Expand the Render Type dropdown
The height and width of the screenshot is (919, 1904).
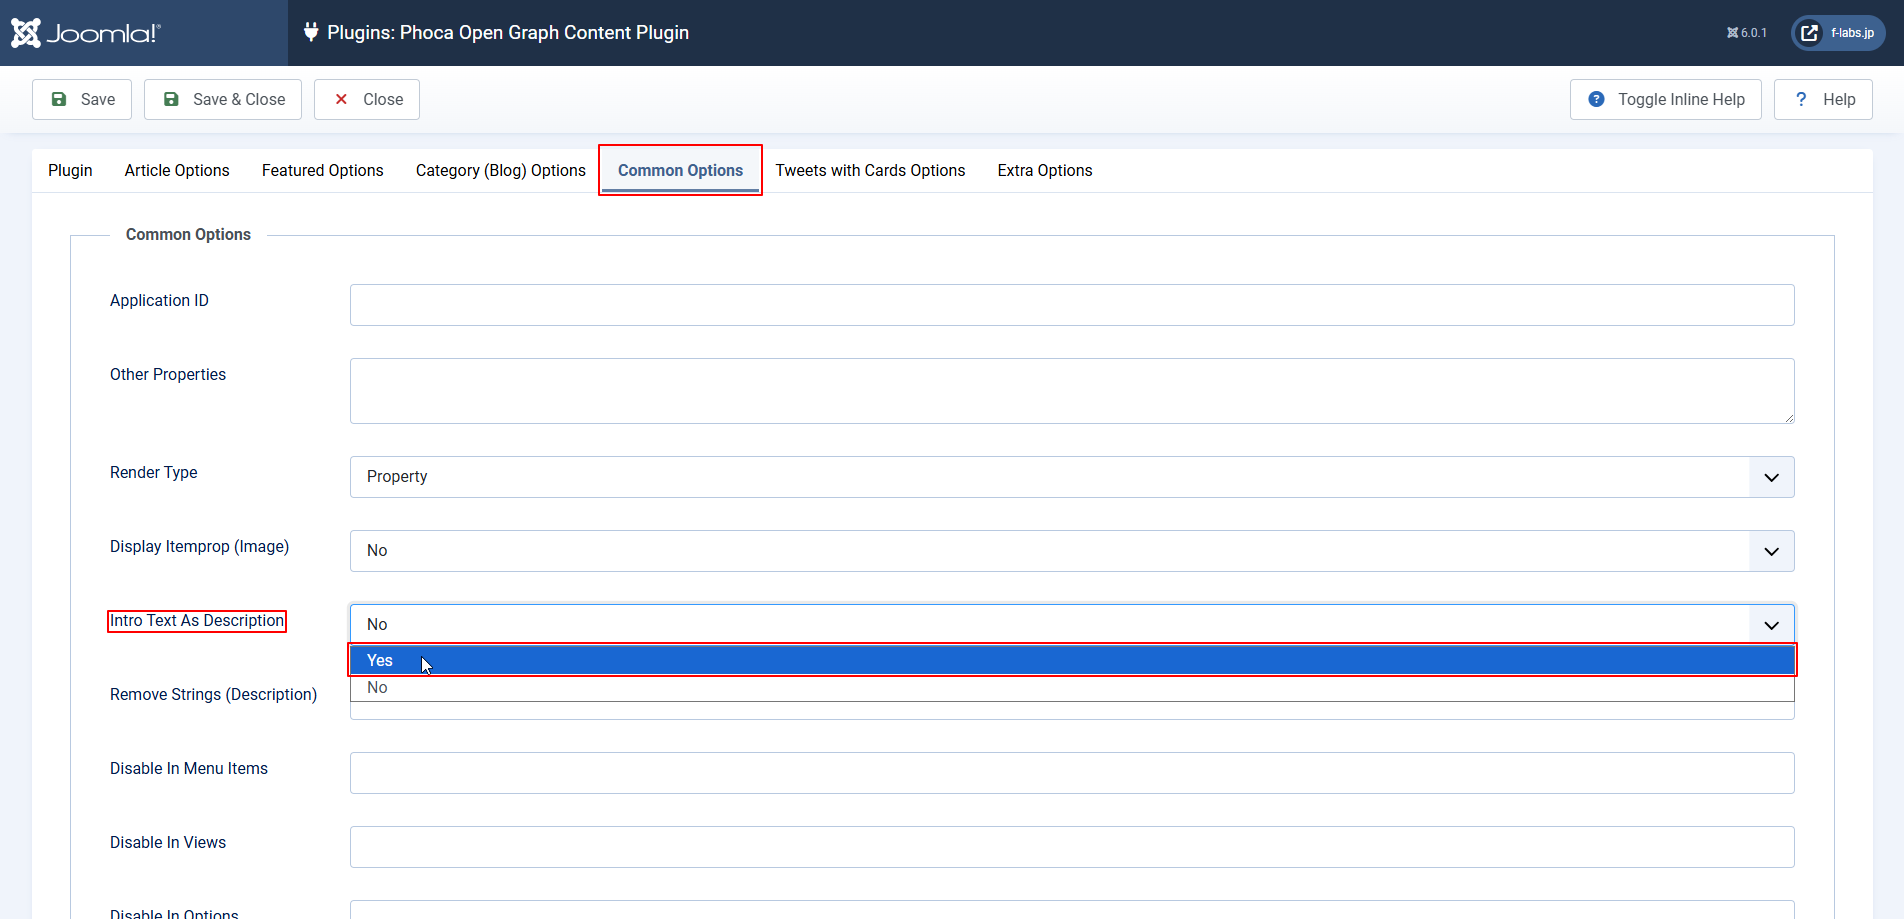(1771, 477)
